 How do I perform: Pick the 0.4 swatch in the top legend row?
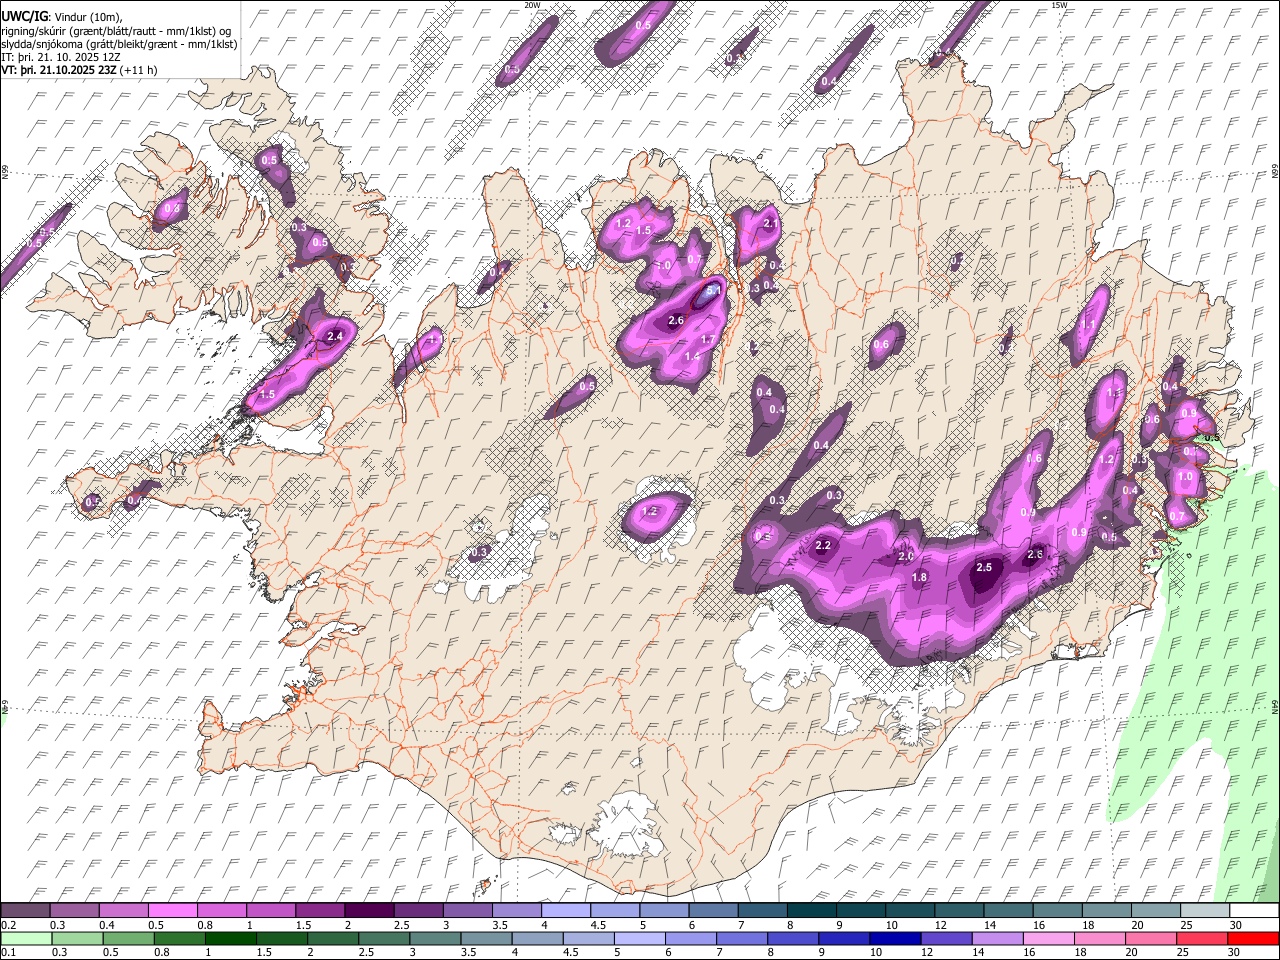coord(123,911)
